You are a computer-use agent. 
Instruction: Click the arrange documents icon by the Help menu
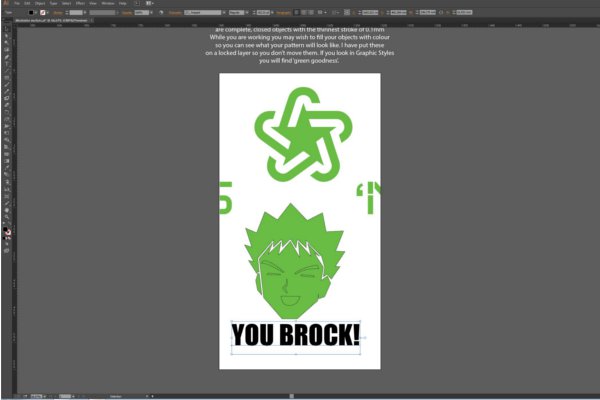point(149,3)
